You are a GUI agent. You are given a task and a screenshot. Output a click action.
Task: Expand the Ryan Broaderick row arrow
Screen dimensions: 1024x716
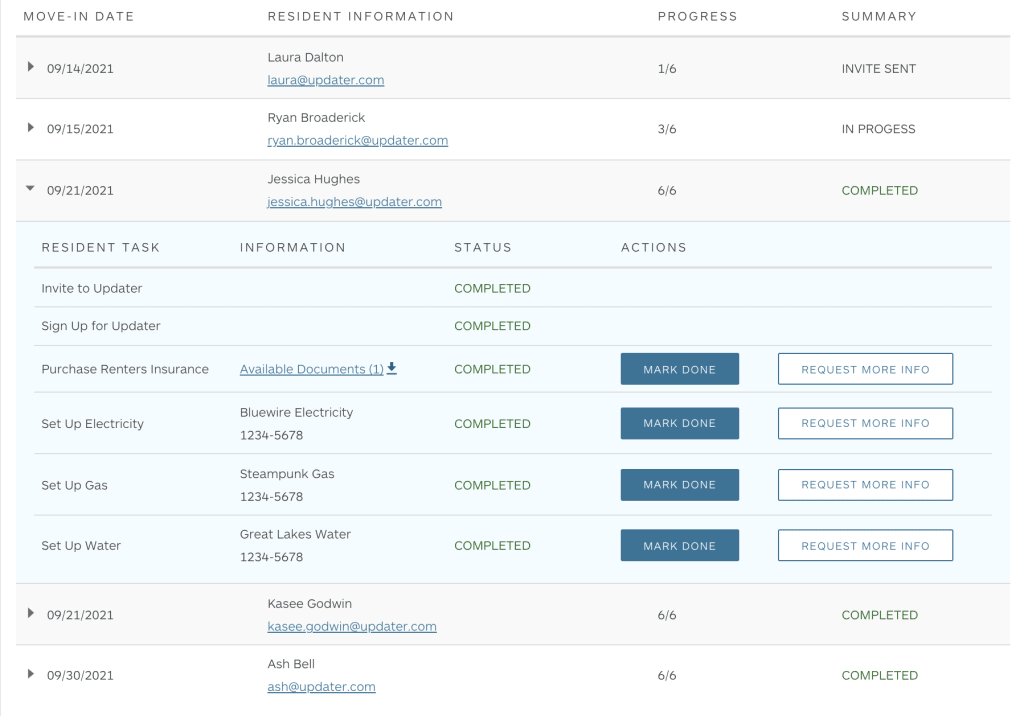[30, 127]
